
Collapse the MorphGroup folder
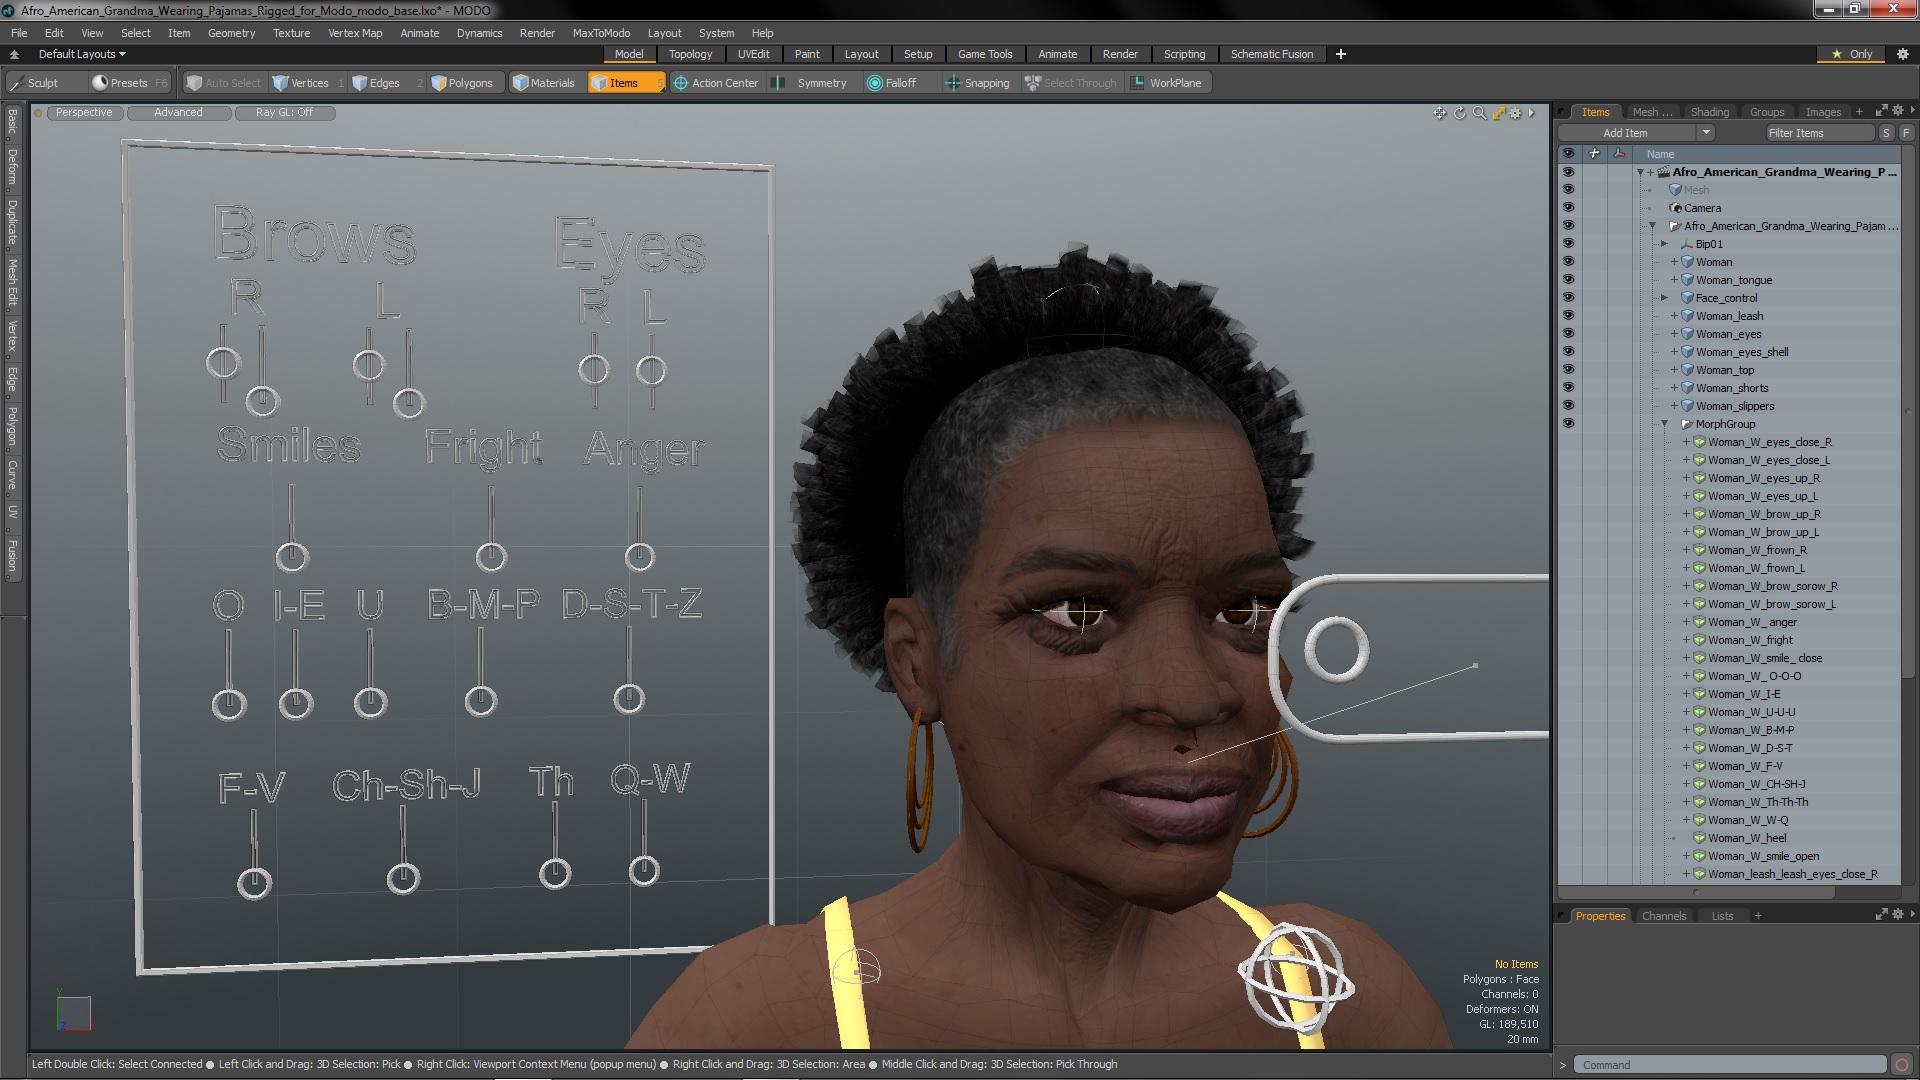(1664, 424)
